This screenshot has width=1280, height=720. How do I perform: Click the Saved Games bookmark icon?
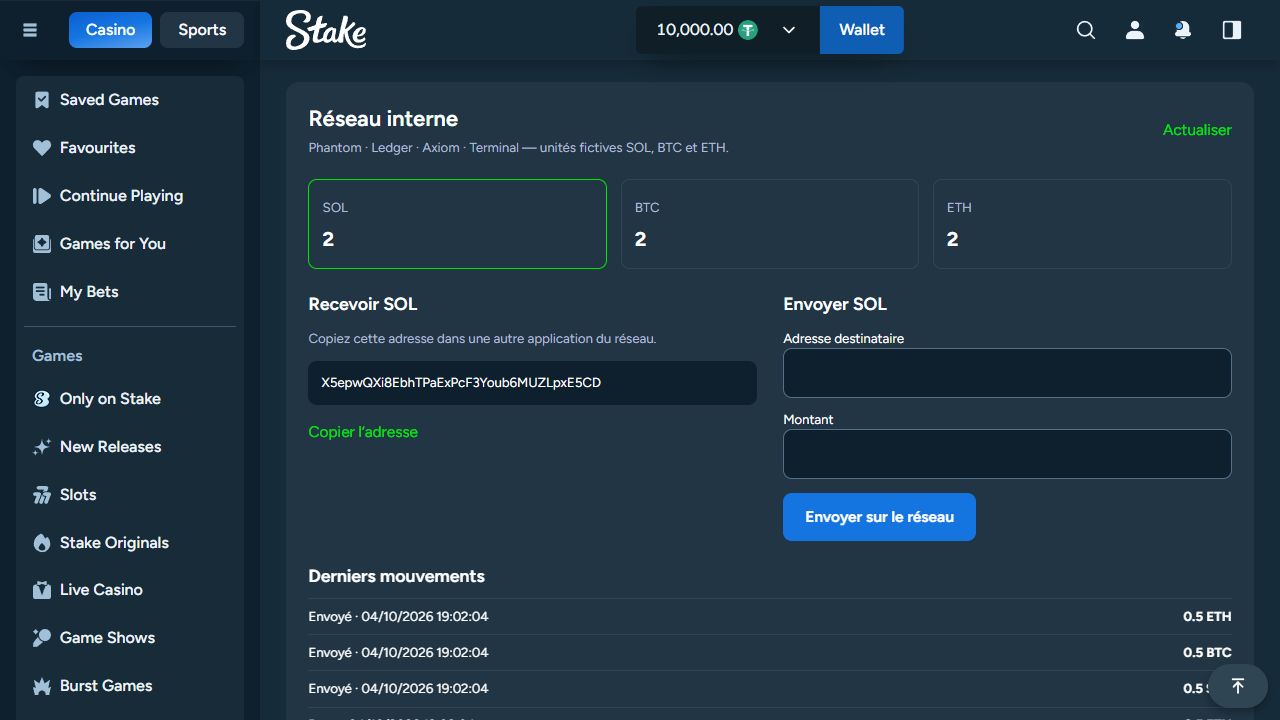42,100
